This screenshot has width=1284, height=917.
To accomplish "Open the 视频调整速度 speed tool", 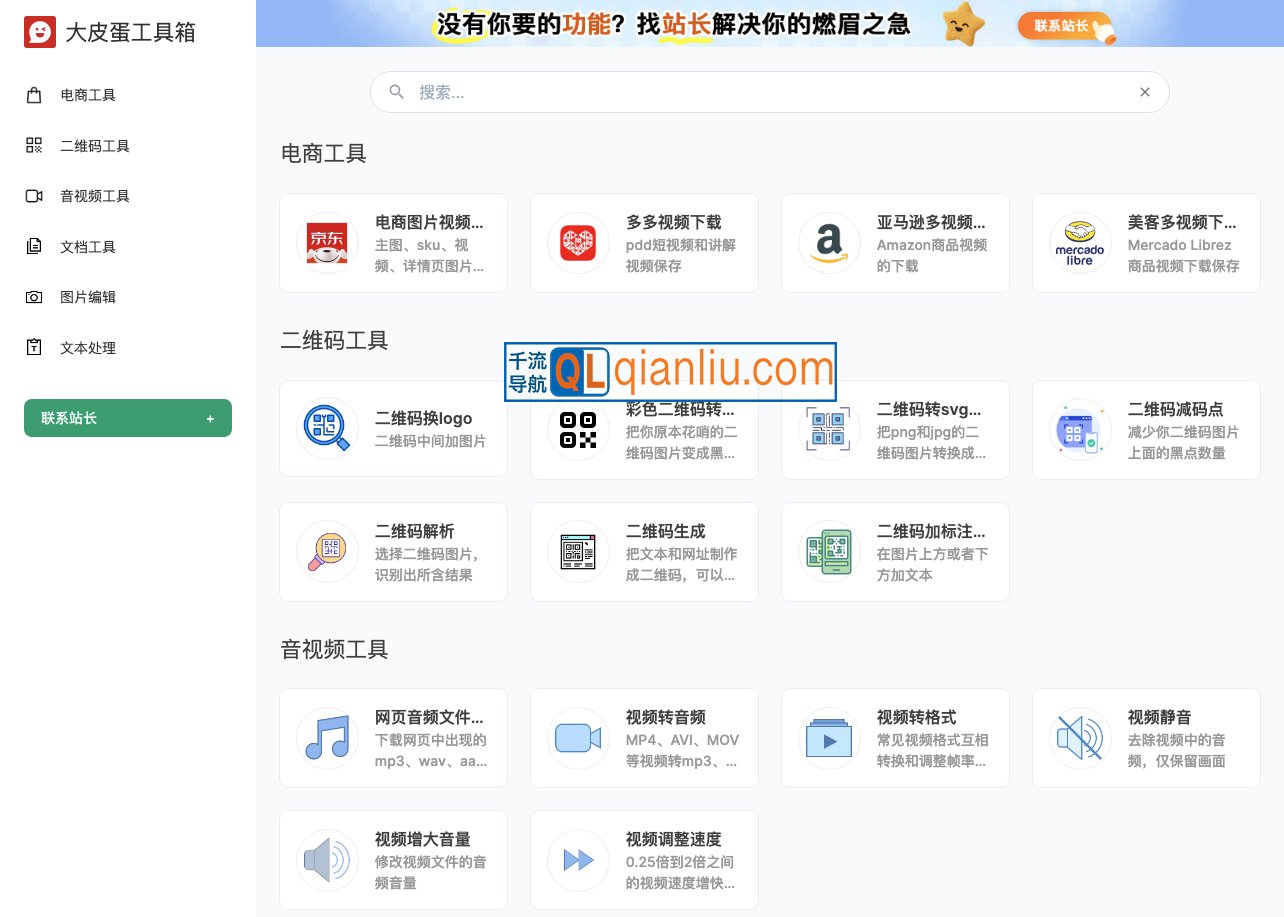I will [643, 860].
